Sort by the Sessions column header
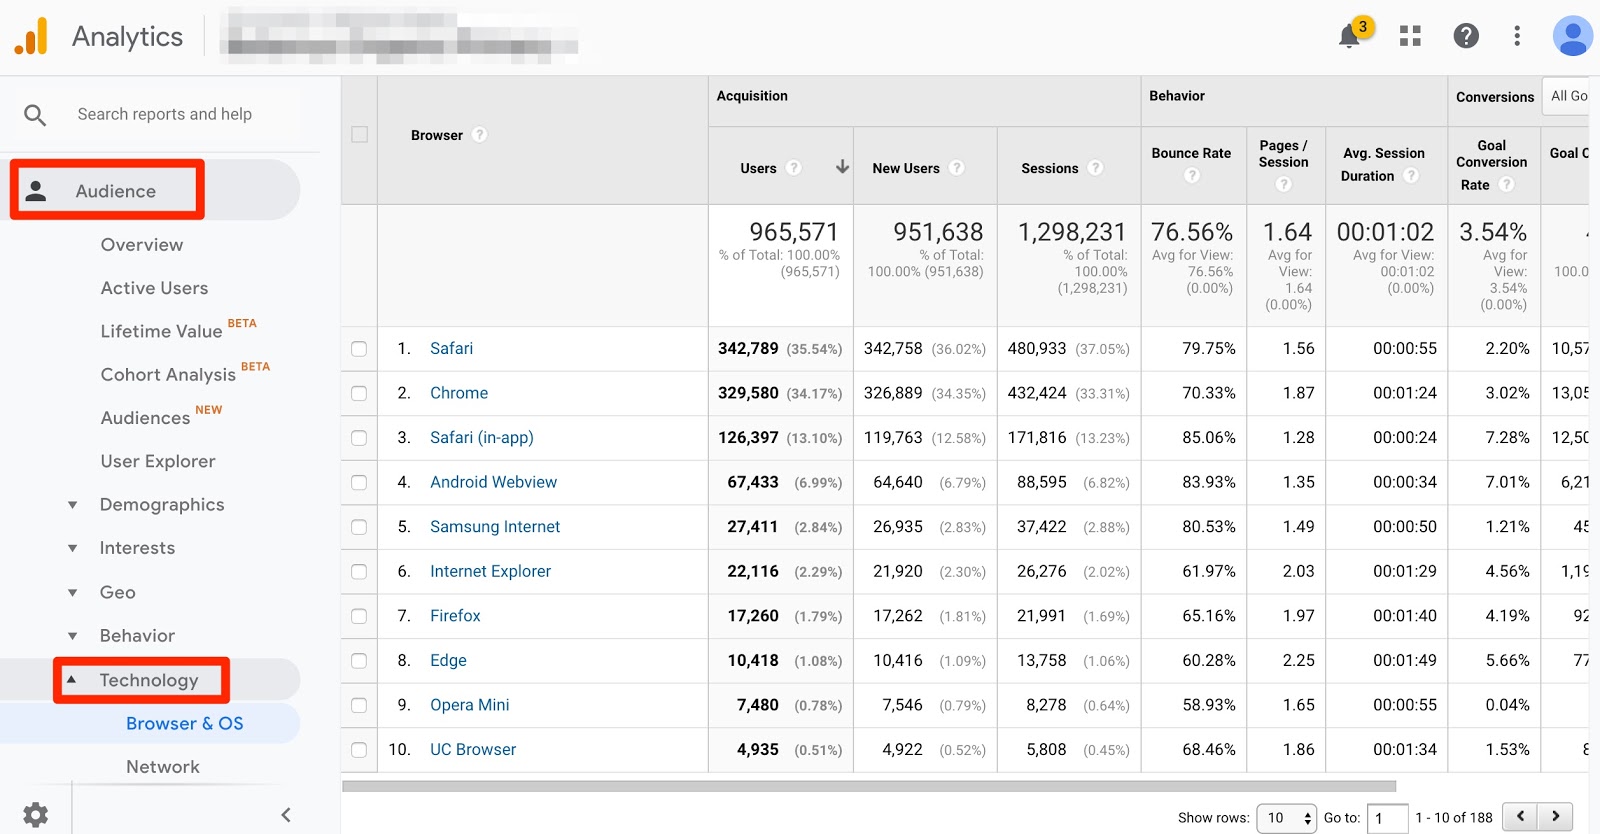The image size is (1600, 834). [x=1050, y=168]
